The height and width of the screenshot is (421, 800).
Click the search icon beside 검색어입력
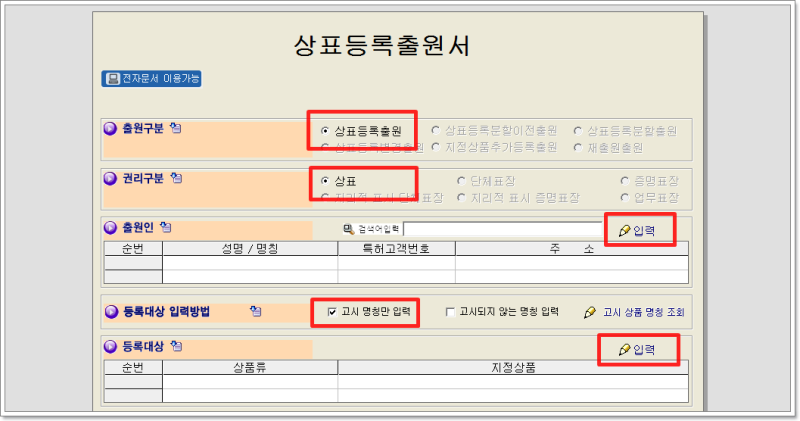pos(348,230)
